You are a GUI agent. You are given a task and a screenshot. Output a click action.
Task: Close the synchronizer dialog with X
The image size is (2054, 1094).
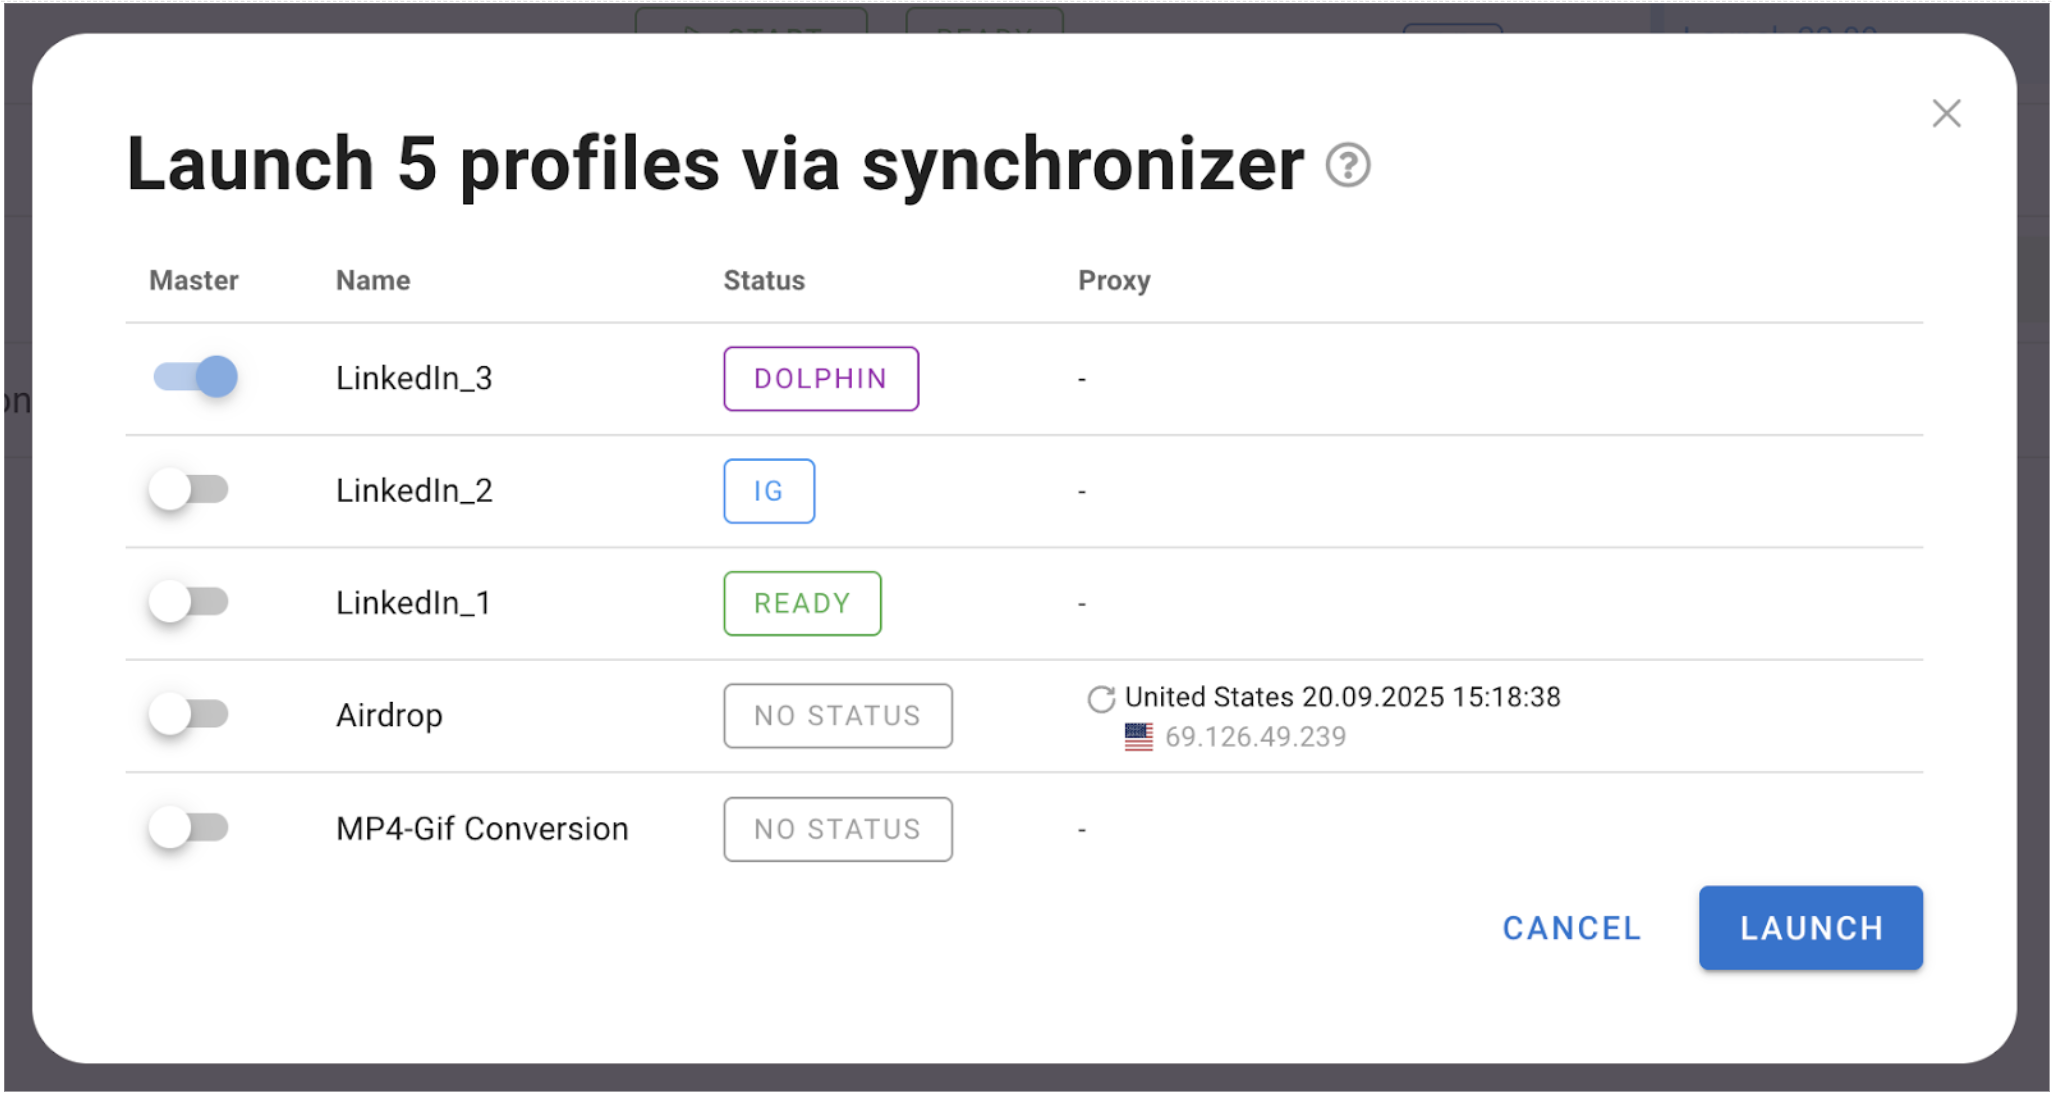tap(1945, 114)
